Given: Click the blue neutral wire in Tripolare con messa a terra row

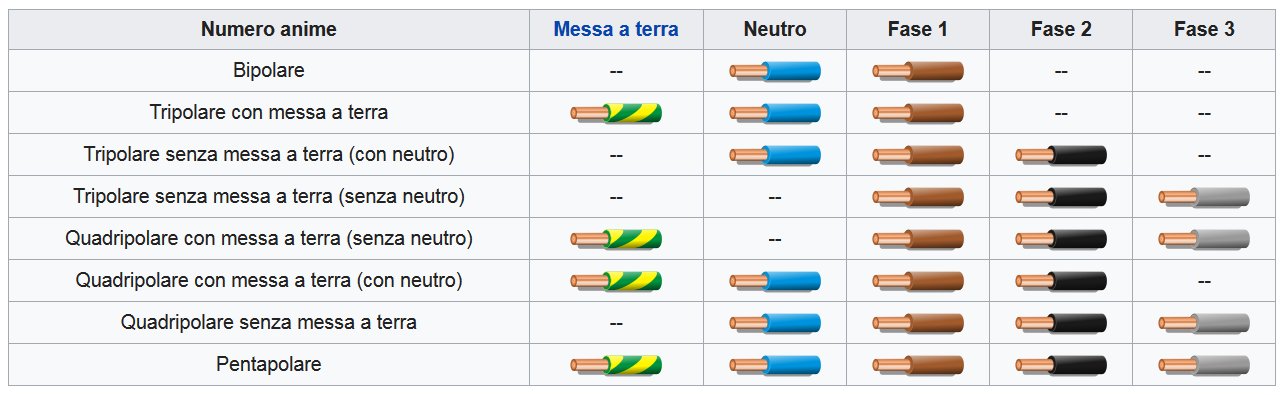Looking at the screenshot, I should point(775,113).
